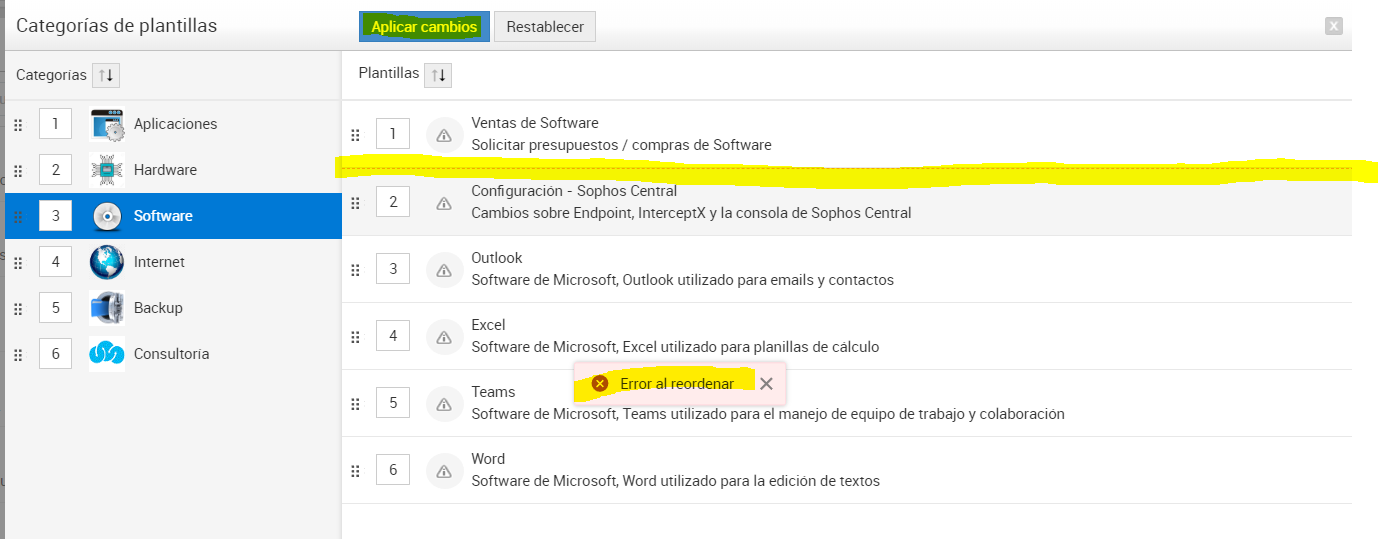
Task: Click drag handle of Configuración - Sophos Central
Action: click(355, 203)
